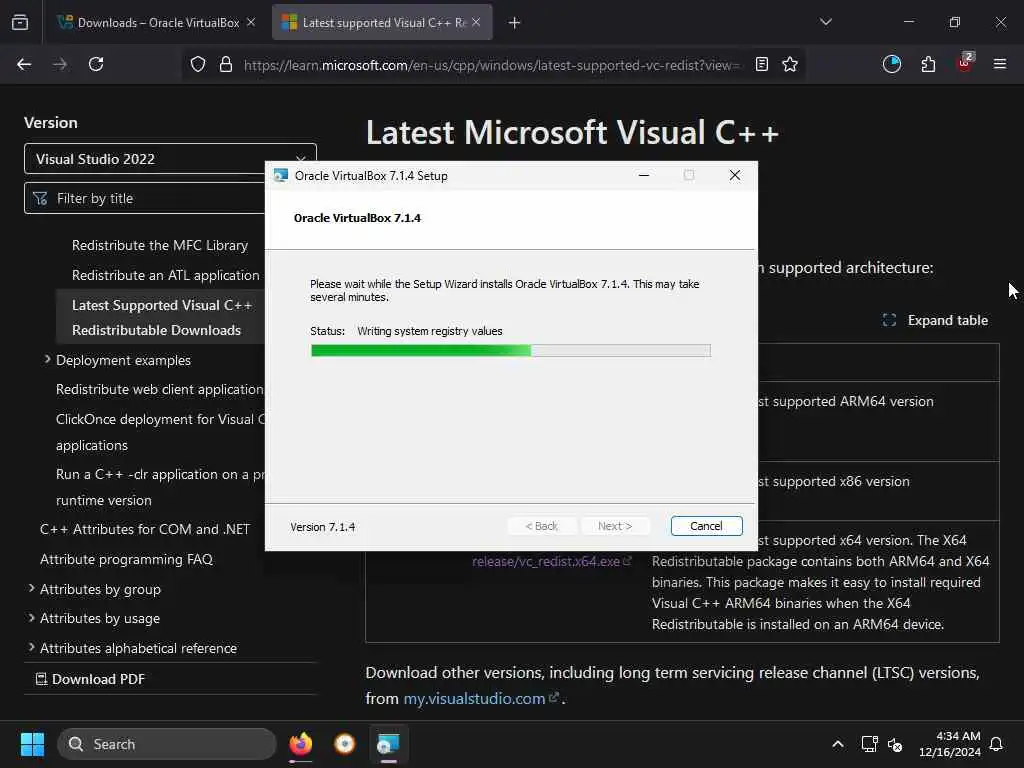Click the disabled Next button in setup

click(x=615, y=526)
